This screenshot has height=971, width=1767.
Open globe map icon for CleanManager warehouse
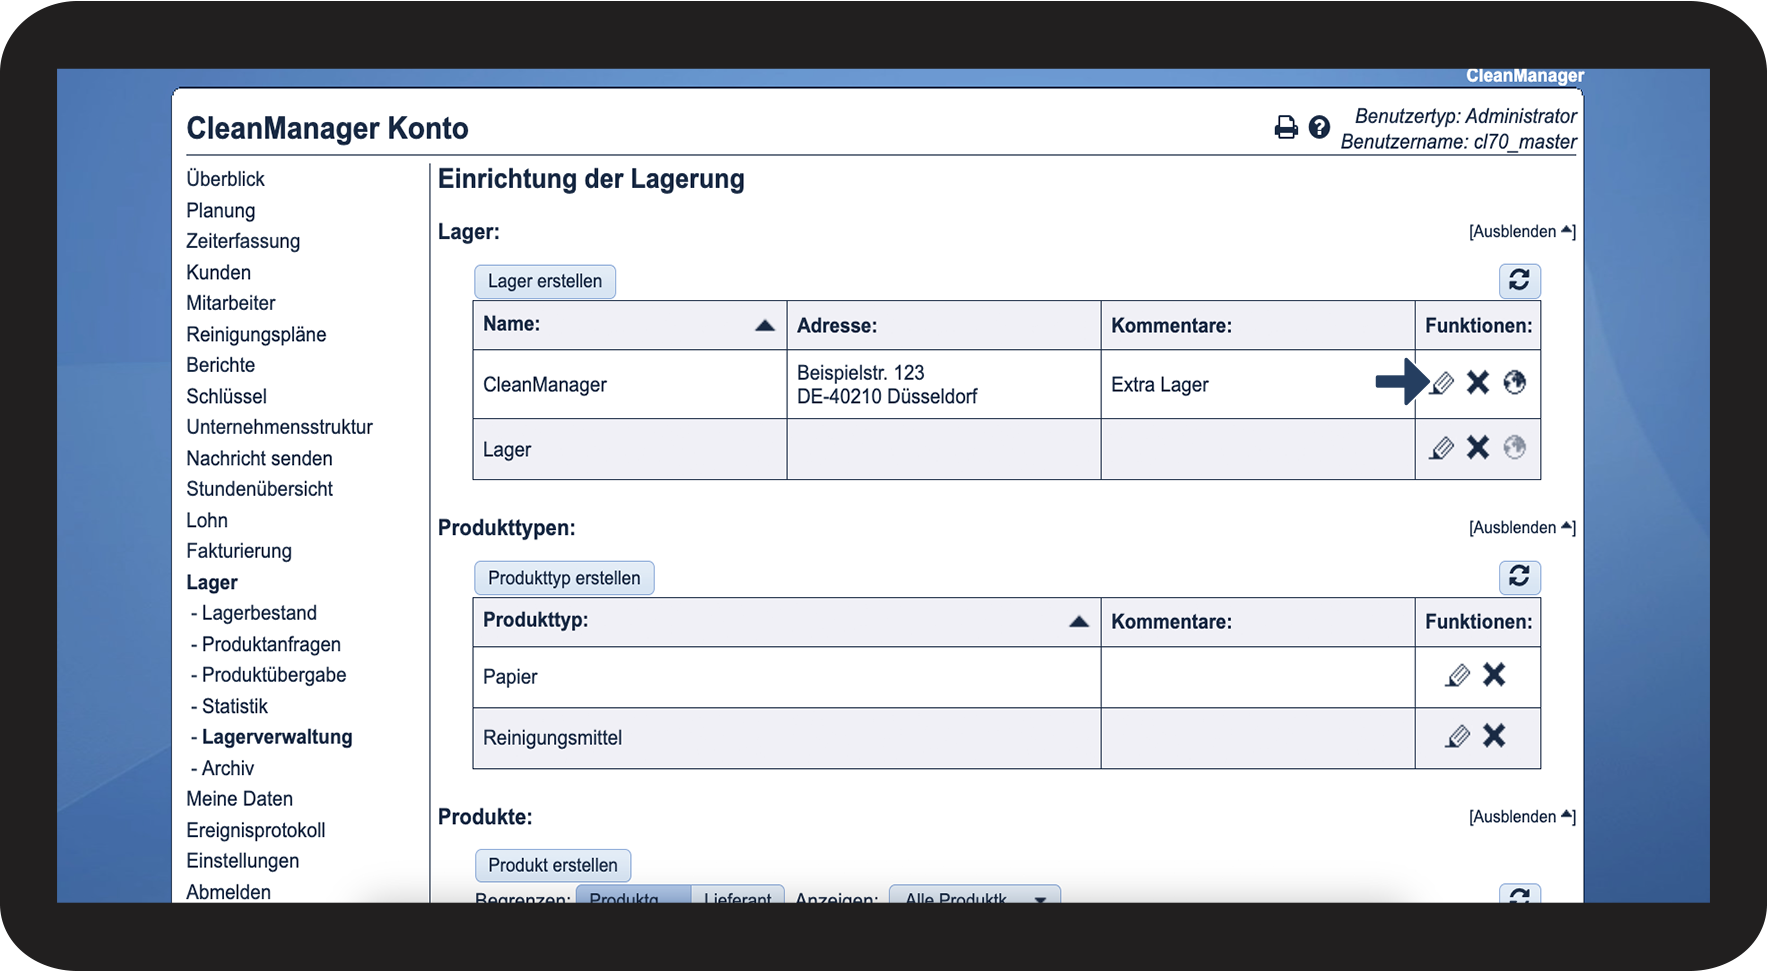pyautogui.click(x=1515, y=383)
